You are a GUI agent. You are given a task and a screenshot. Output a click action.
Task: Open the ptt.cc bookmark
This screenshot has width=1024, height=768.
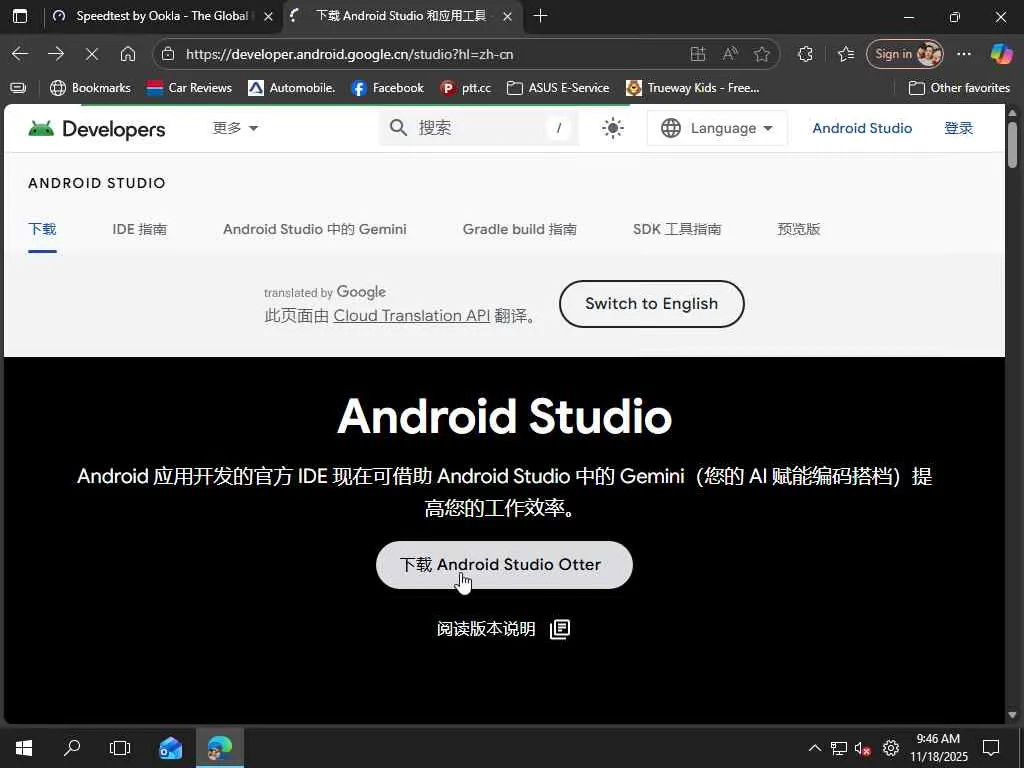(x=466, y=88)
